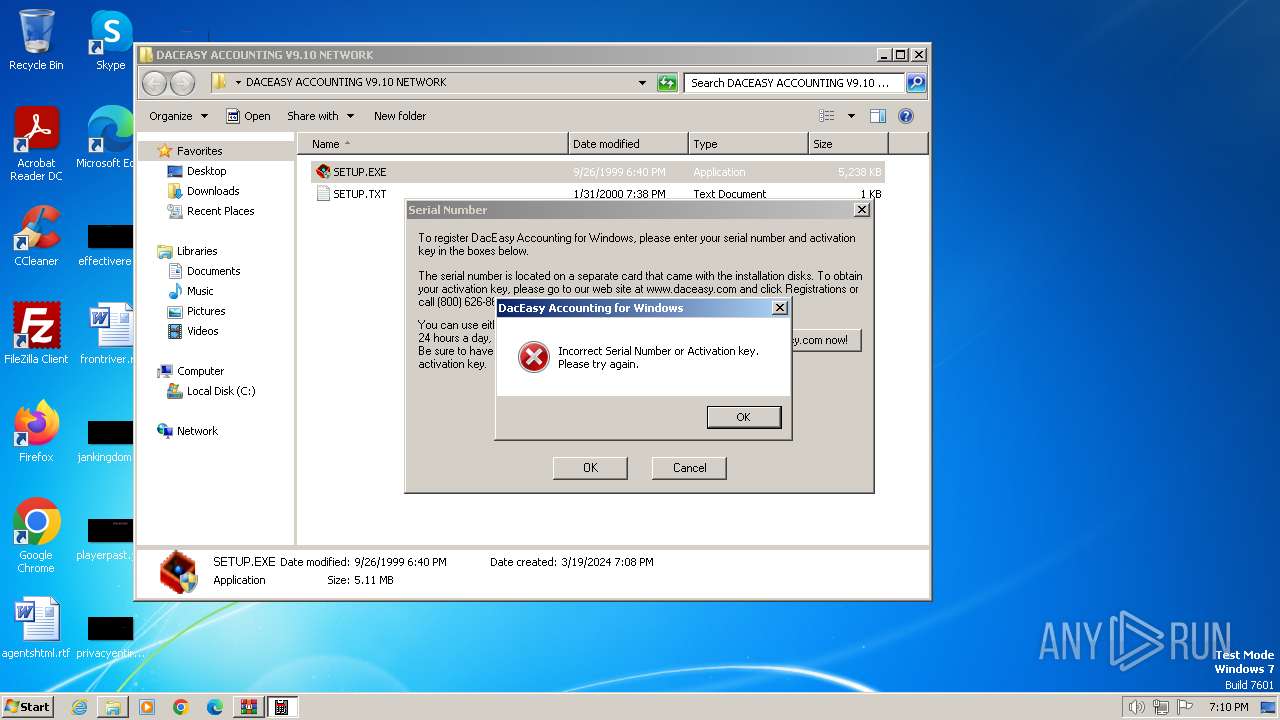
Task: Expand the address bar history dropdown
Action: point(642,83)
